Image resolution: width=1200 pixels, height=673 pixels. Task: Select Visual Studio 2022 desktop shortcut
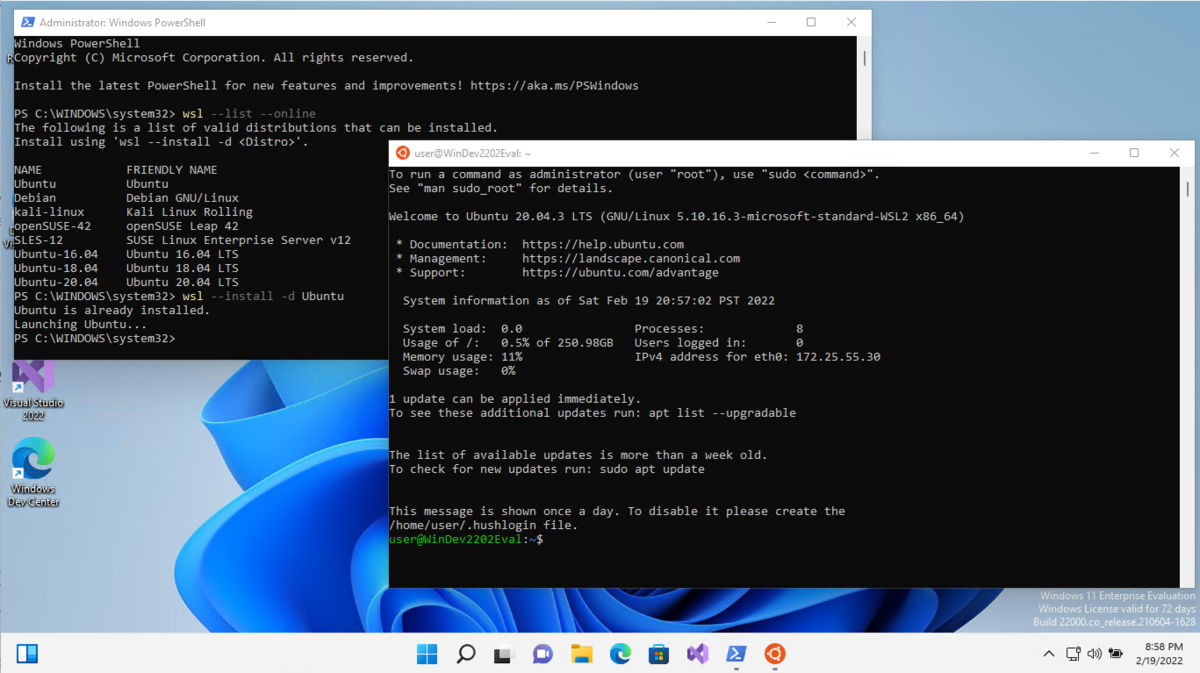[33, 389]
